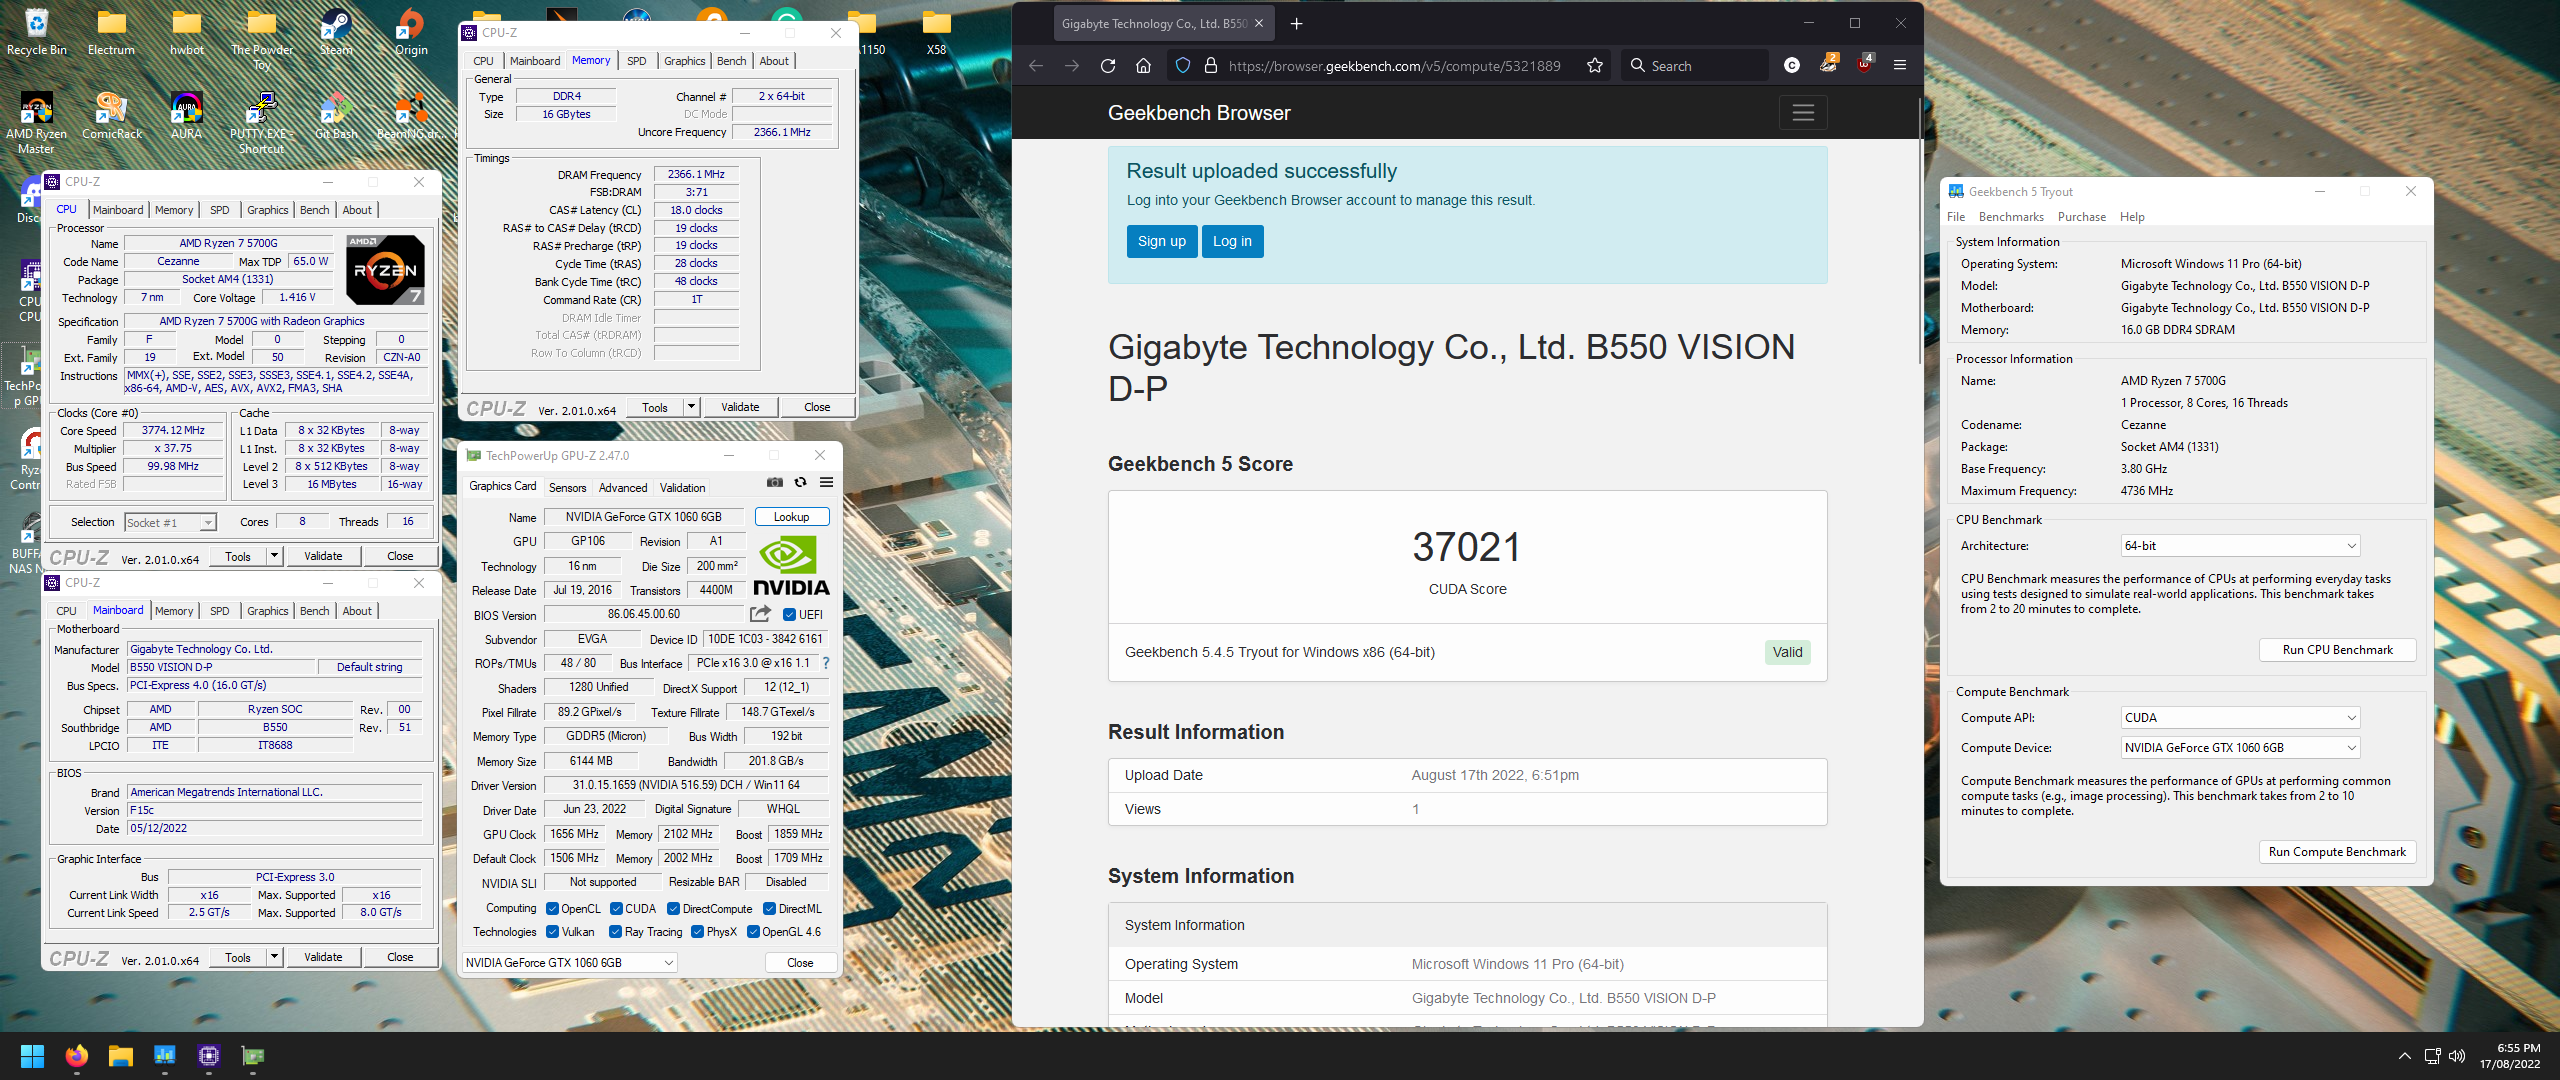Click the GPU-Z screenshot camera icon
The height and width of the screenshot is (1080, 2560).
point(775,482)
